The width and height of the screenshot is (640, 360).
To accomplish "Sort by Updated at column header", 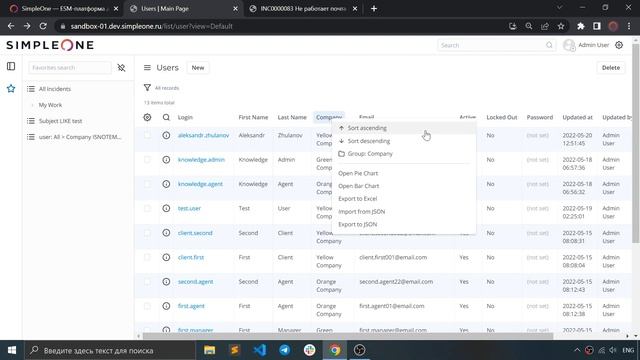I will click(x=577, y=118).
